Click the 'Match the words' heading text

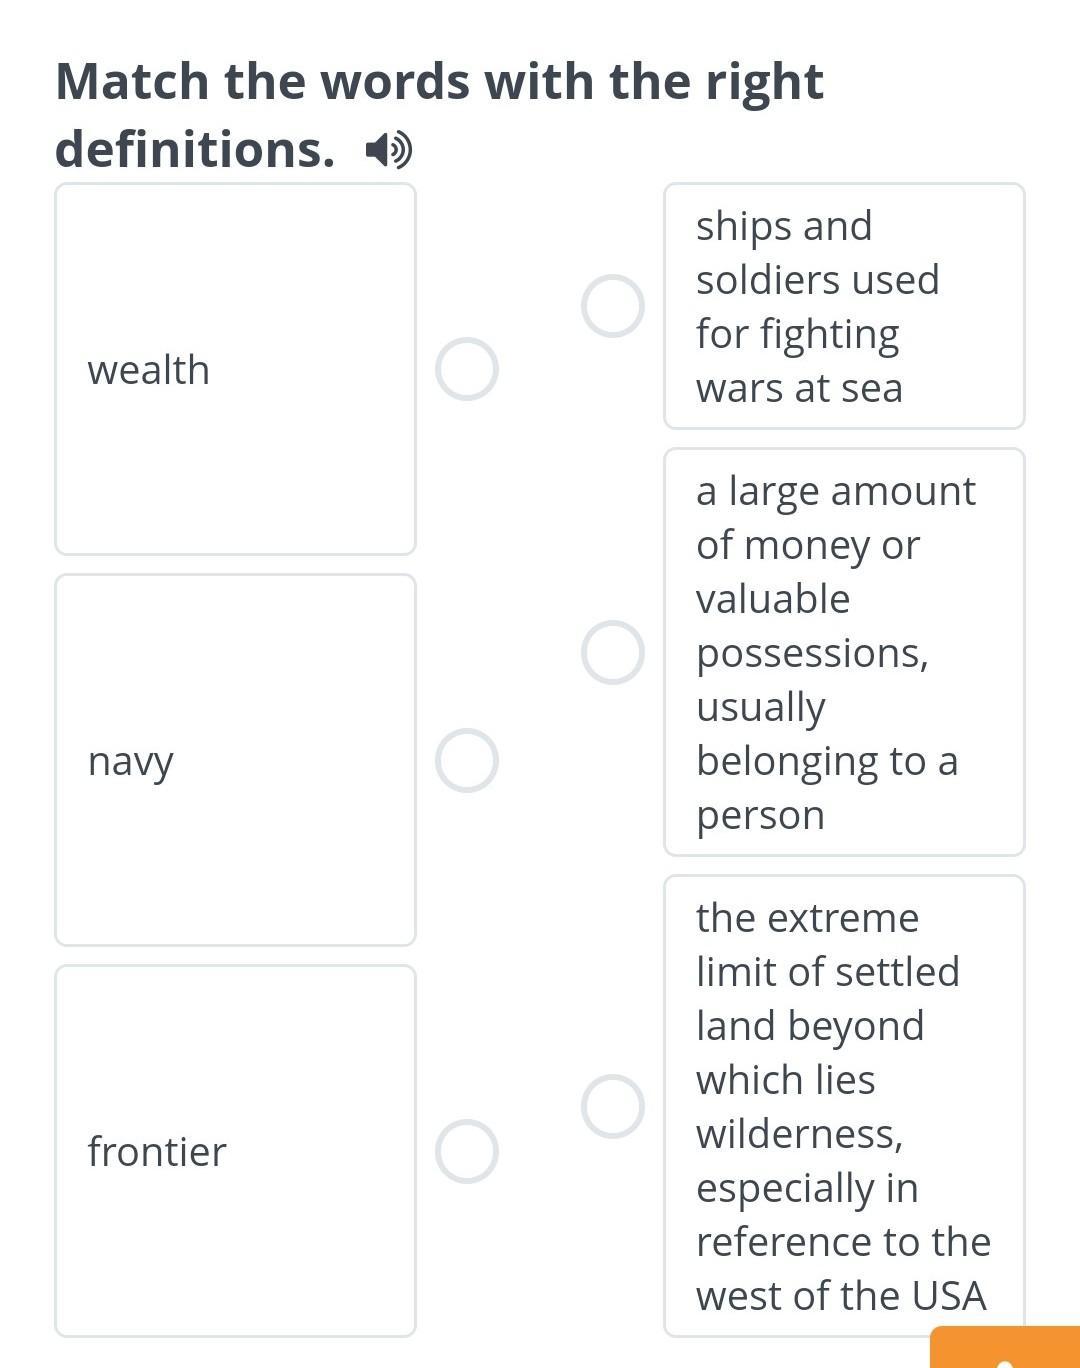(x=439, y=81)
